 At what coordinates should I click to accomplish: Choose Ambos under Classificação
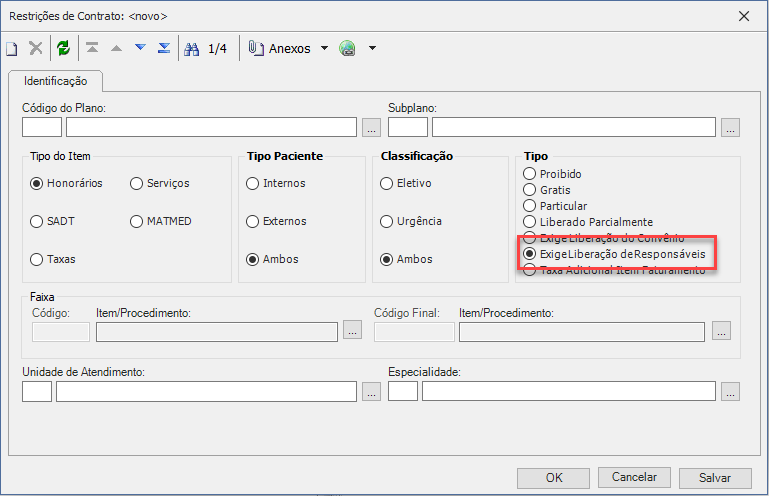(406, 259)
